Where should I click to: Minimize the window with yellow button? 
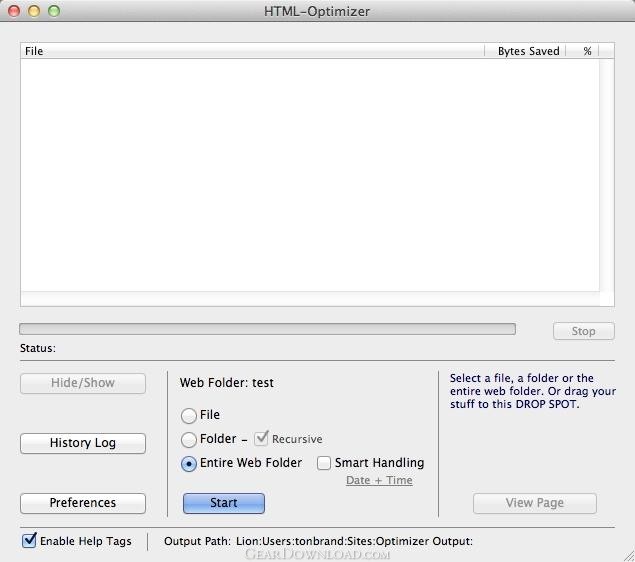pos(34,11)
